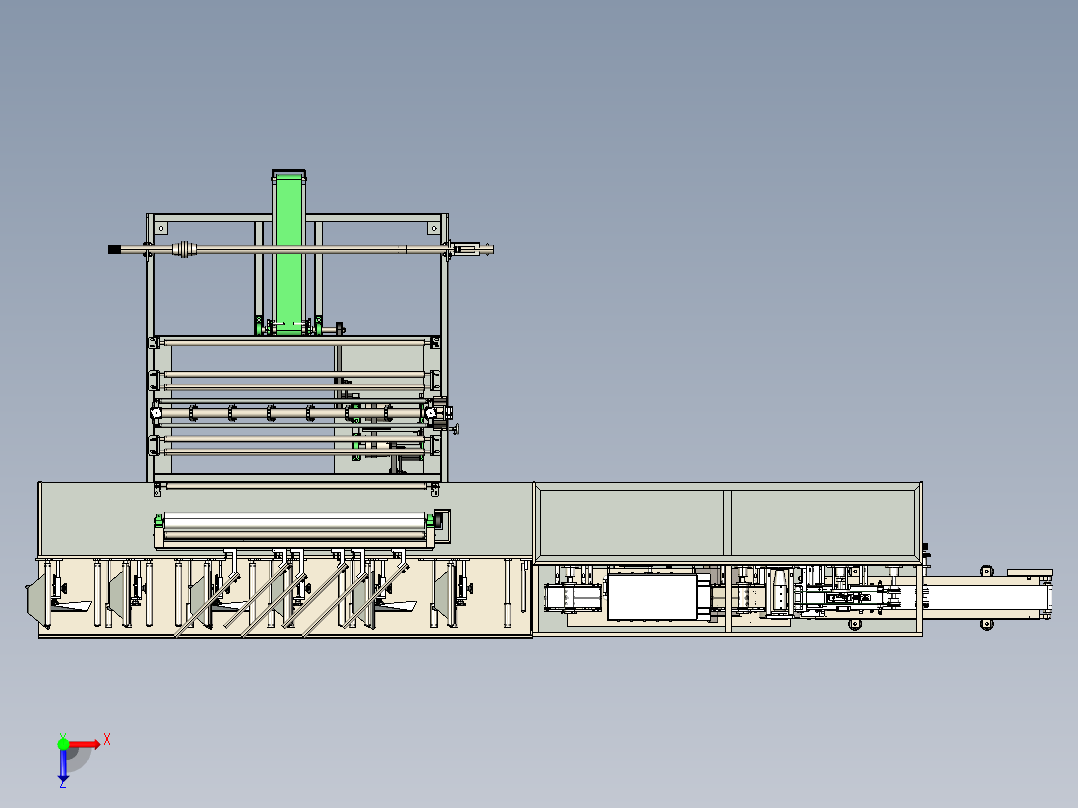Select the ribbed coupling on the long top shaft
The height and width of the screenshot is (808, 1078).
pyautogui.click(x=184, y=250)
